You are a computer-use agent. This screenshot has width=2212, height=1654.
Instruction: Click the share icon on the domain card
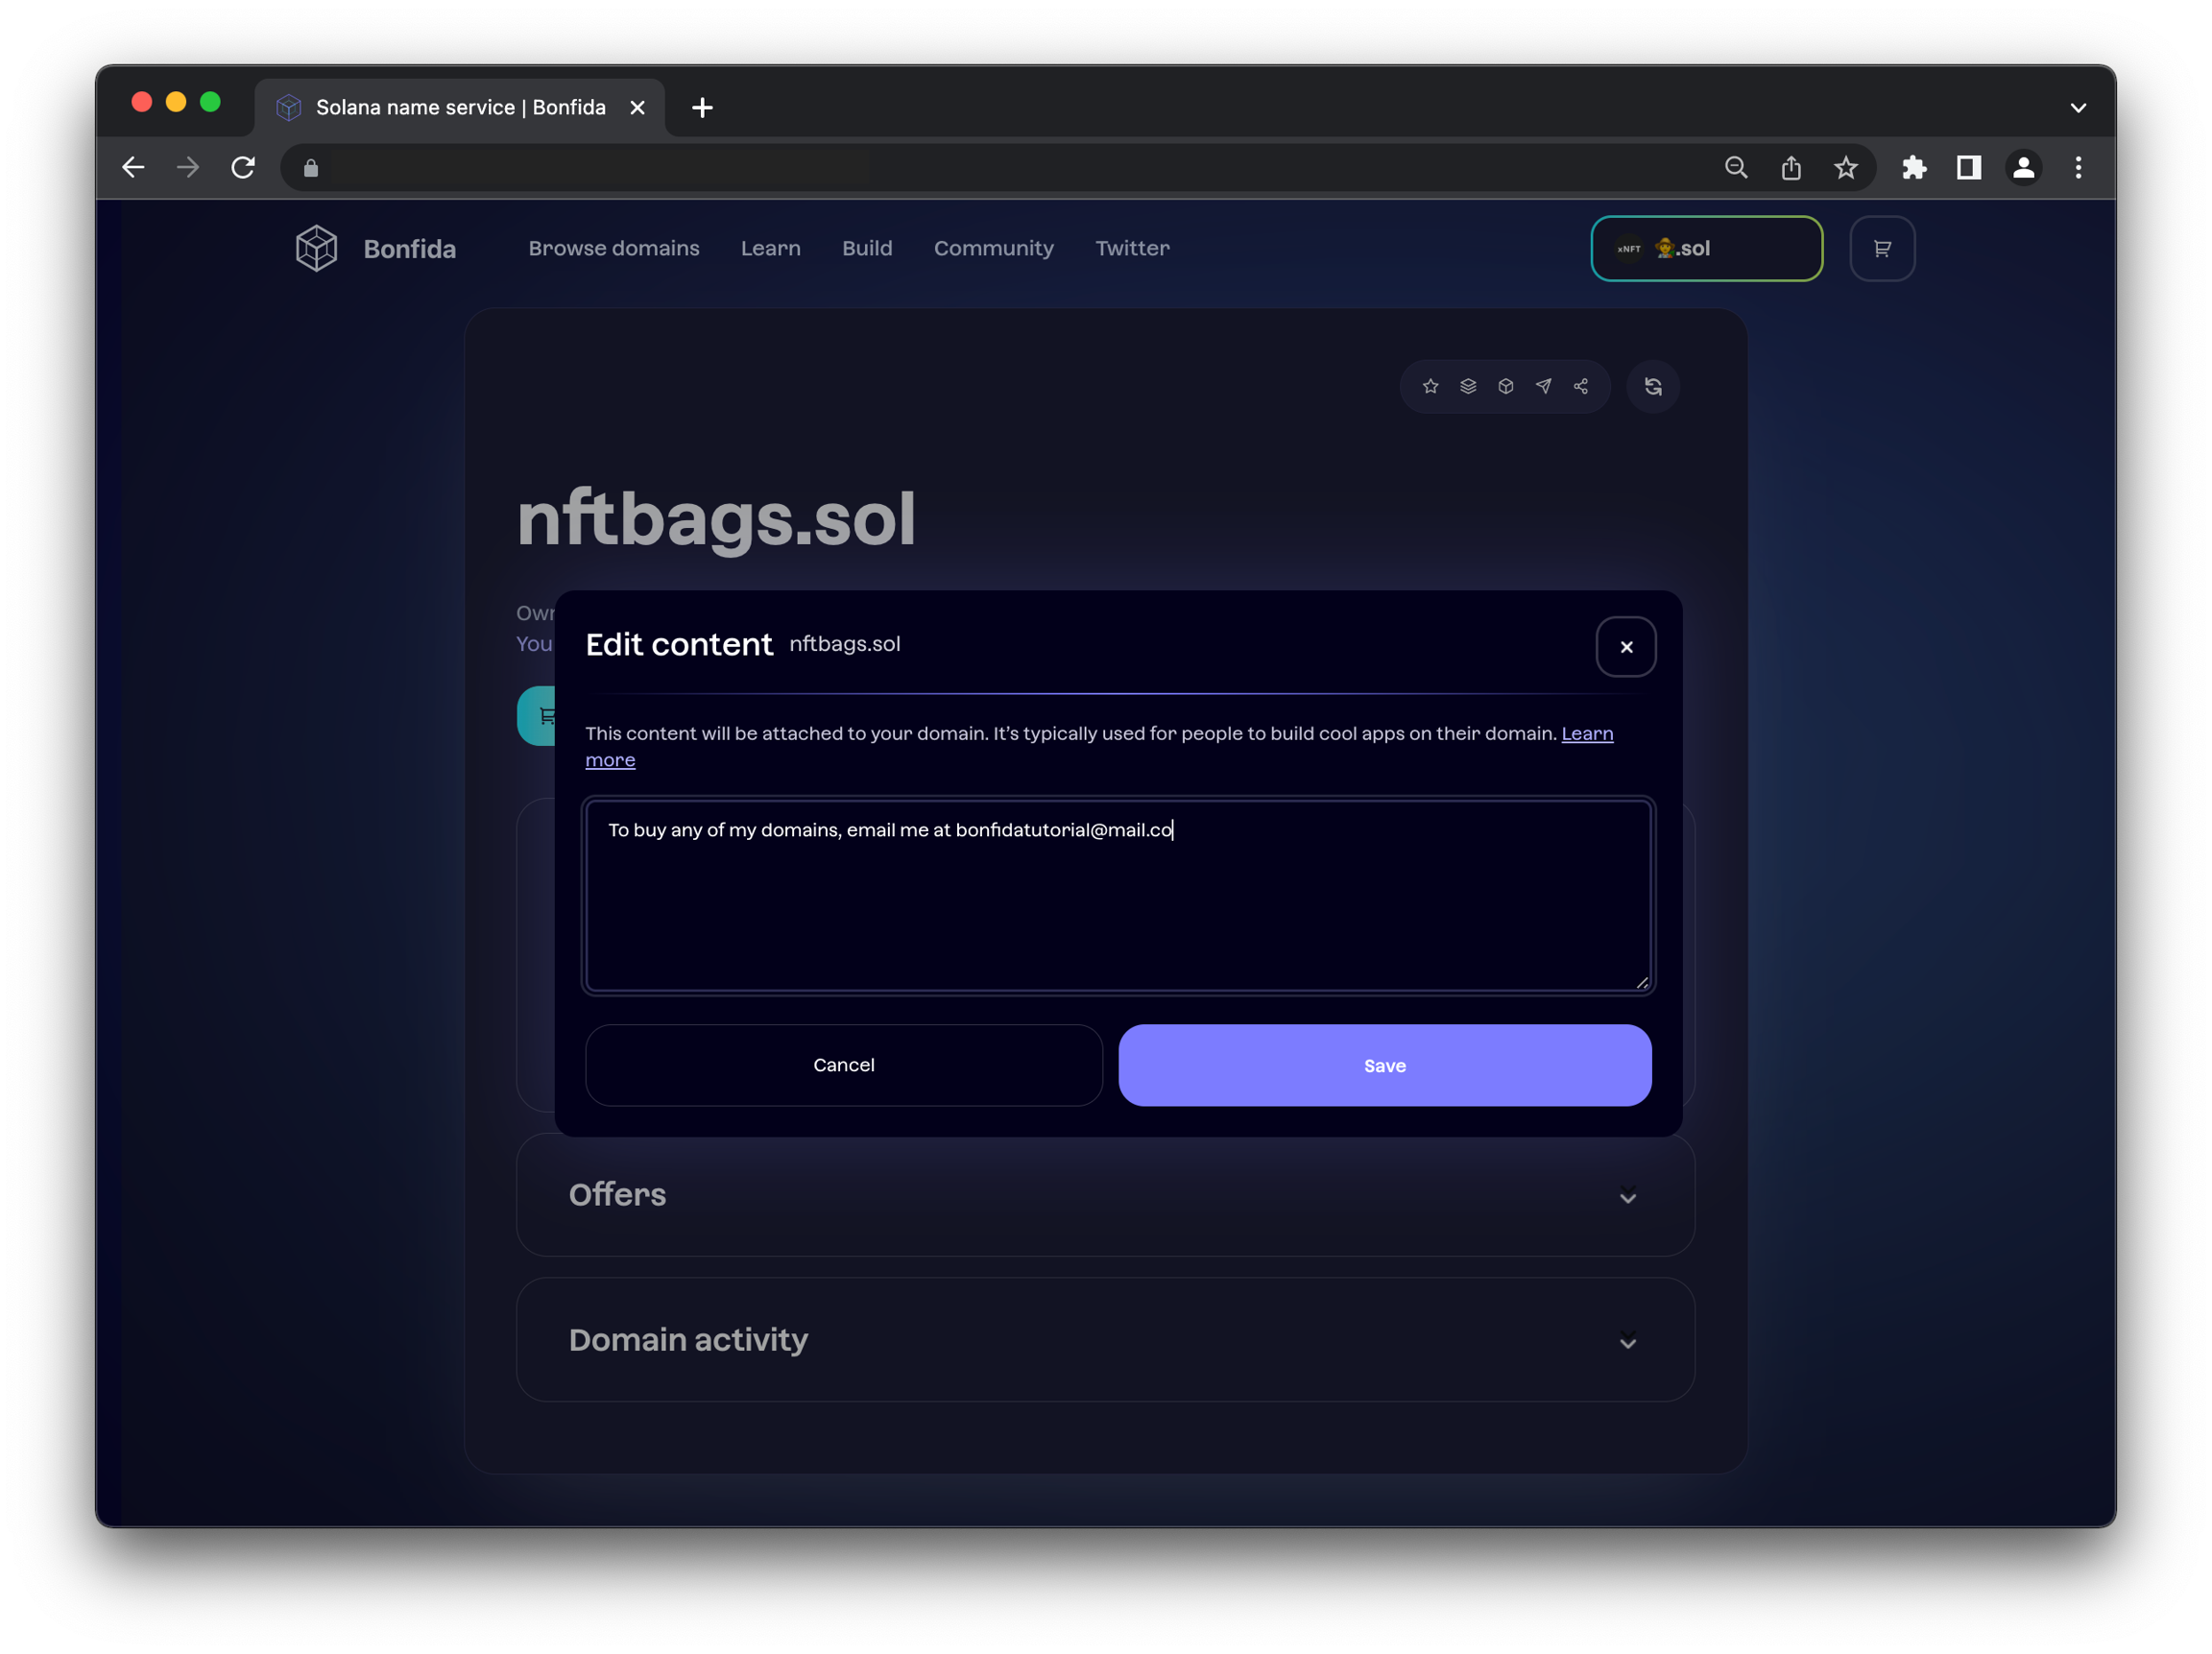[x=1581, y=386]
